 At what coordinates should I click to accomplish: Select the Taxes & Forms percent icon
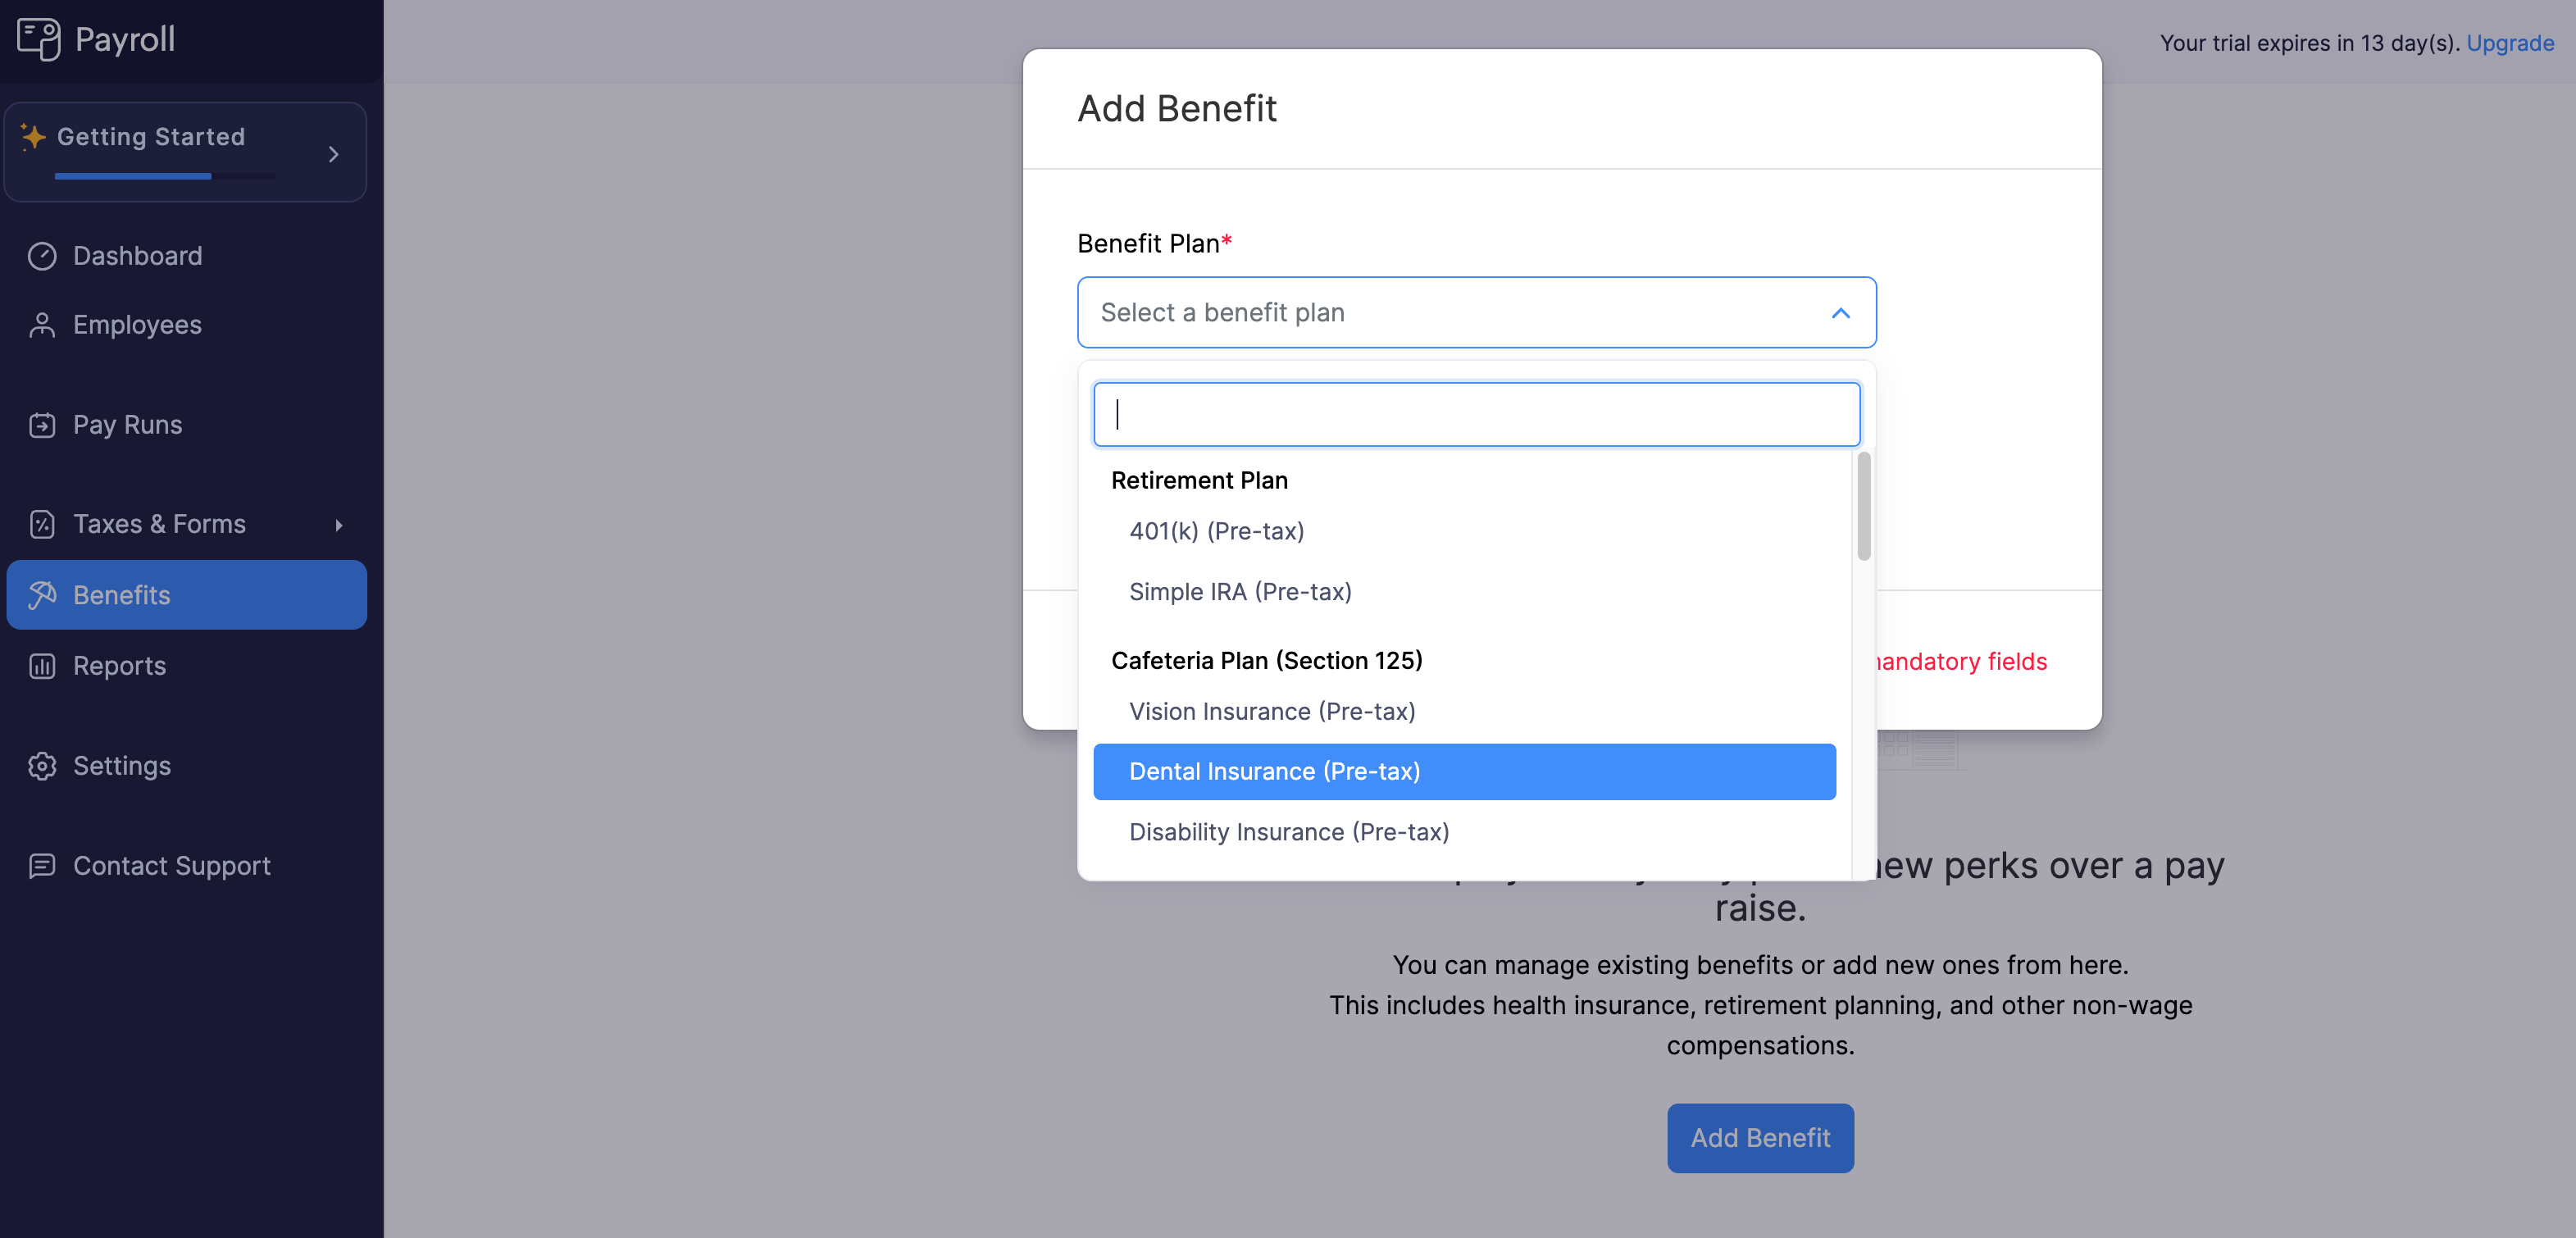click(42, 524)
